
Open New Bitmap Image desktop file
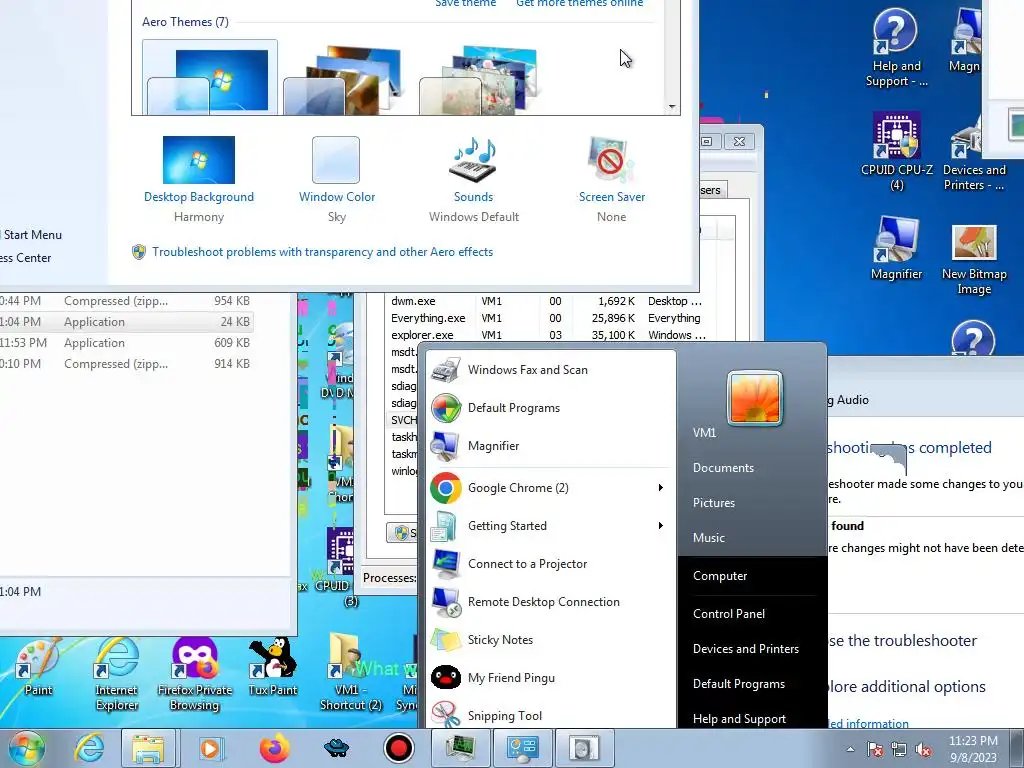coord(974,259)
